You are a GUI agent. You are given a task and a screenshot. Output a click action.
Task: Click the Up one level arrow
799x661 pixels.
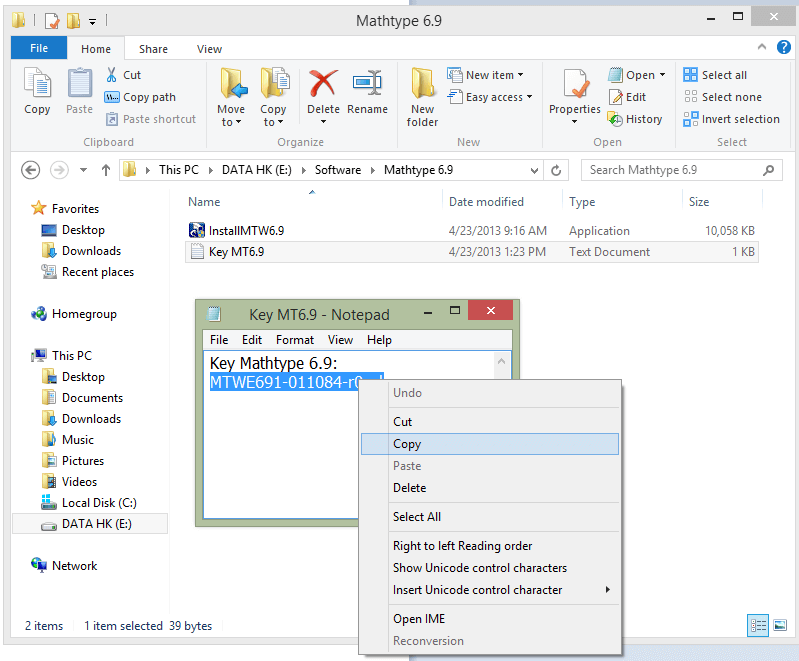click(x=105, y=170)
